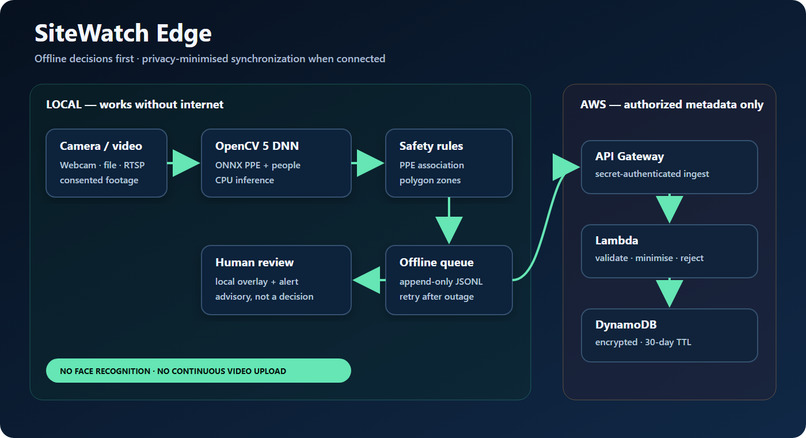Image resolution: width=806 pixels, height=438 pixels.
Task: Select the "Webcam · file · RTSP" line
Action: [x=102, y=165]
